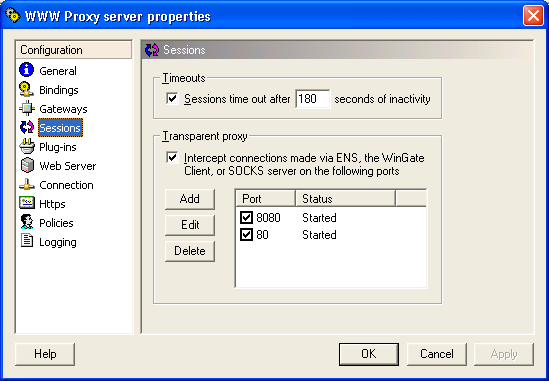549x381 pixels.
Task: Click the Sessions header panel icon
Action: (152, 50)
